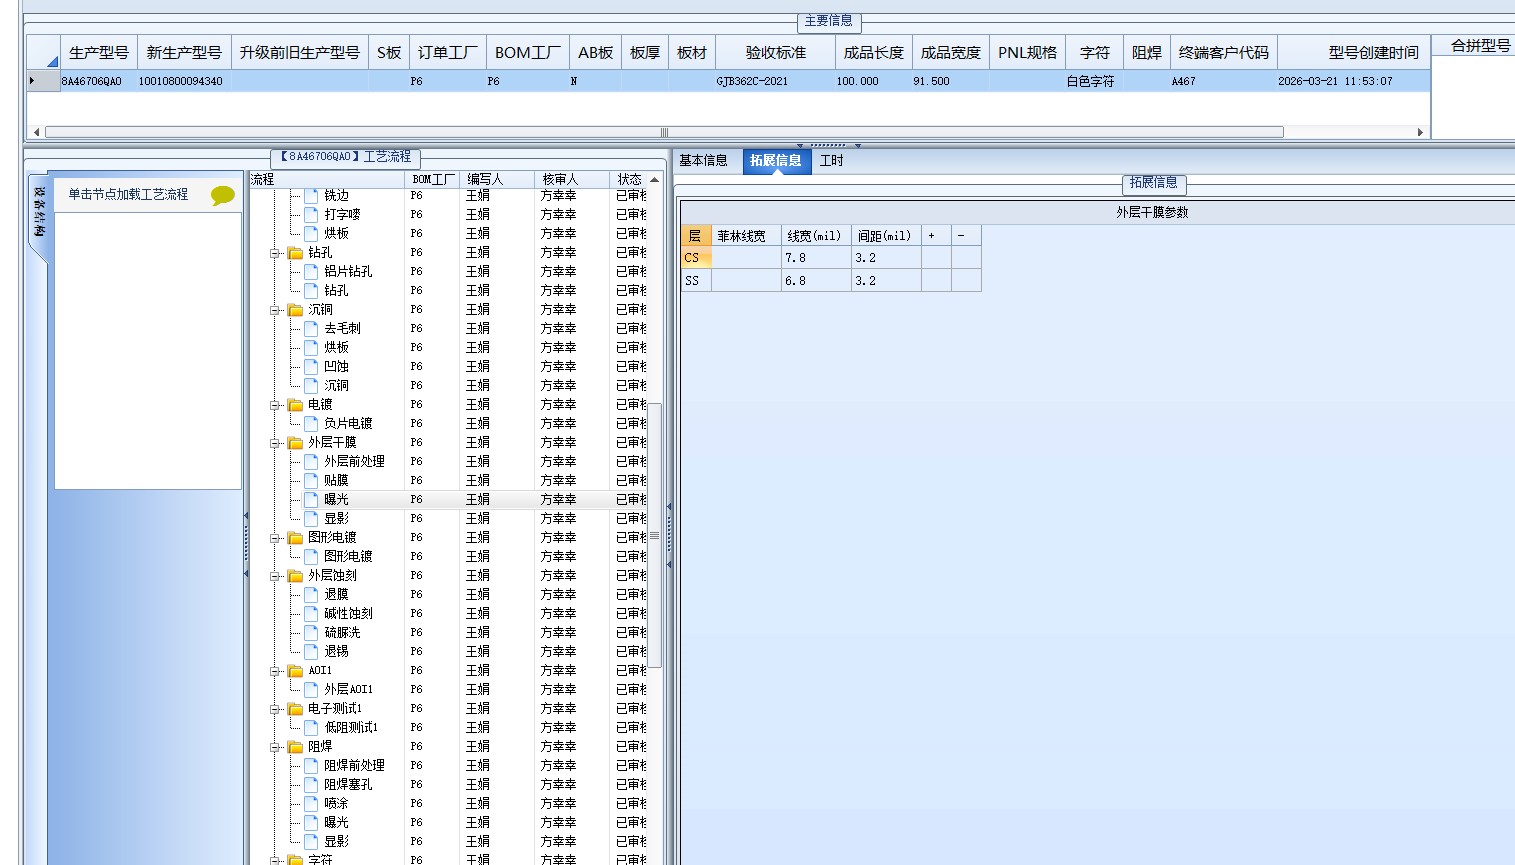Click the folder icon of 阻焊

click(x=295, y=747)
